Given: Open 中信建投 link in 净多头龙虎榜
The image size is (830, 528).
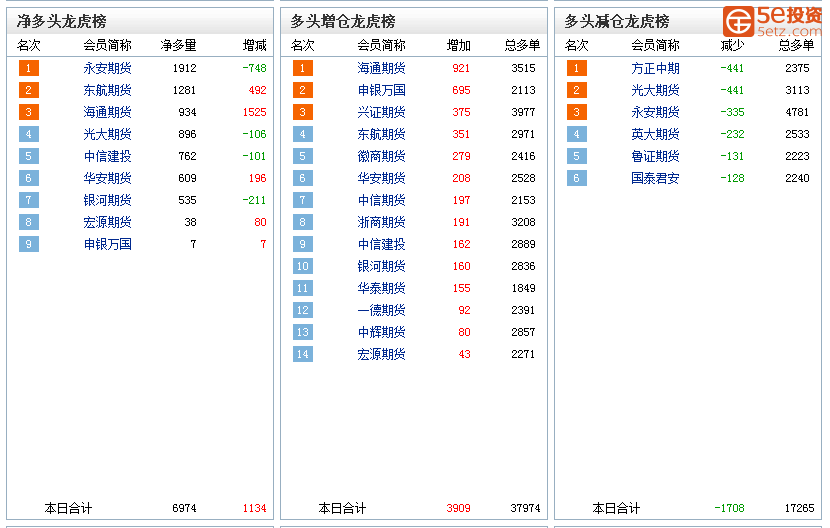Looking at the screenshot, I should (107, 156).
